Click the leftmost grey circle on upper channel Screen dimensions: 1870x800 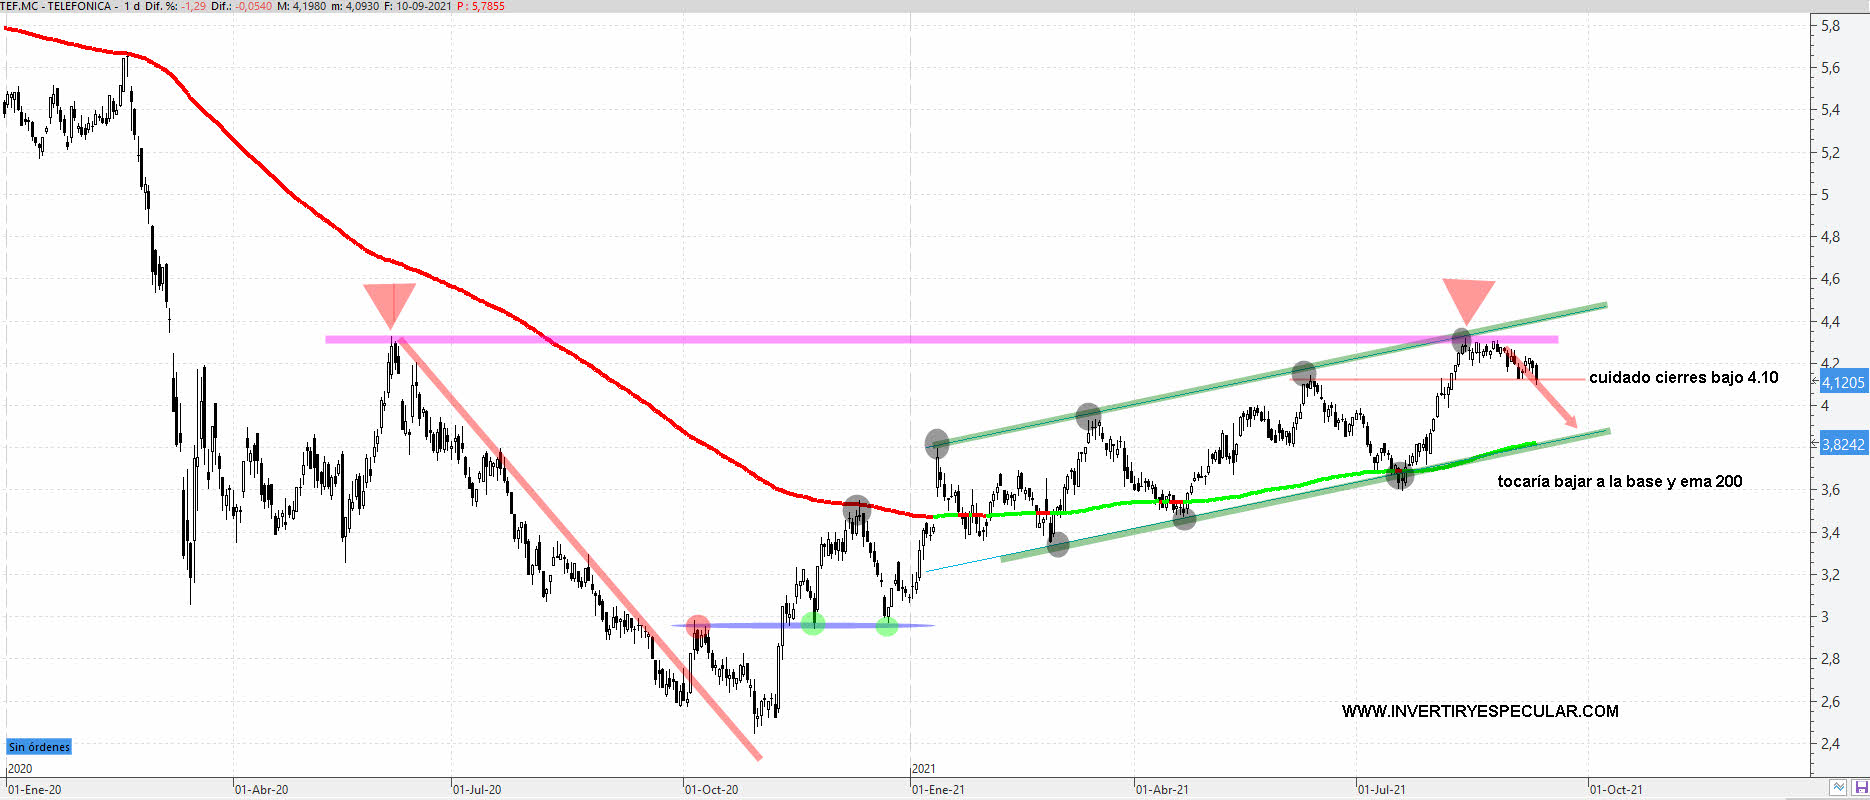coord(937,442)
